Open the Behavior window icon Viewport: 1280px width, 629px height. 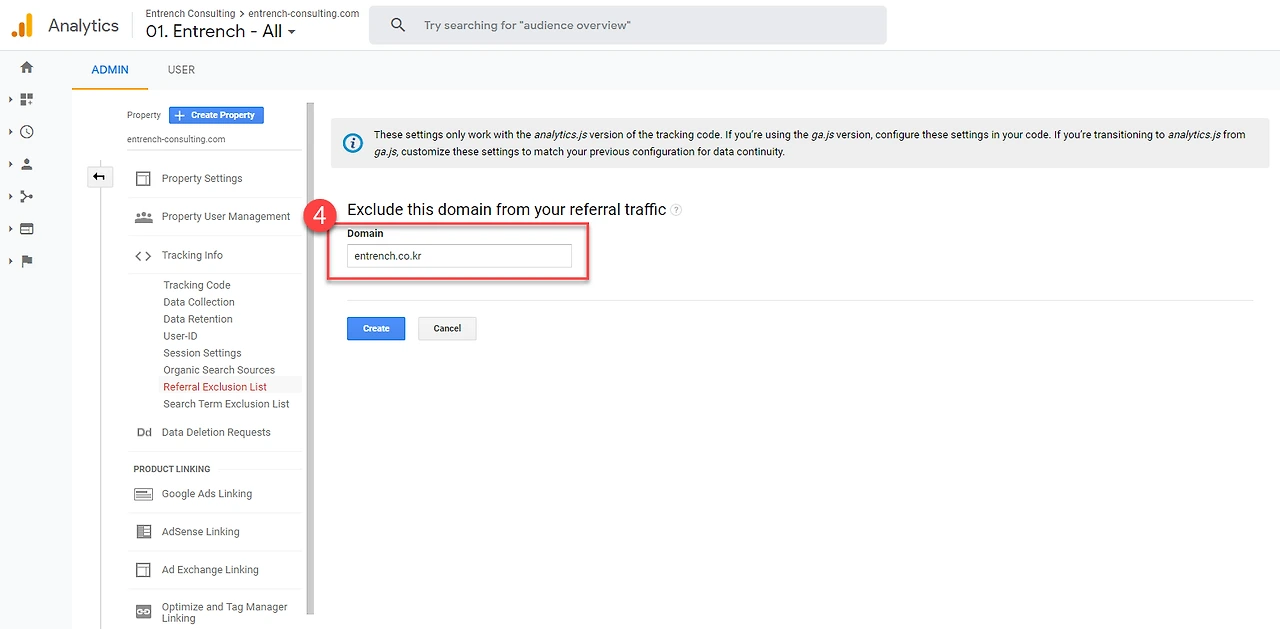tap(27, 229)
